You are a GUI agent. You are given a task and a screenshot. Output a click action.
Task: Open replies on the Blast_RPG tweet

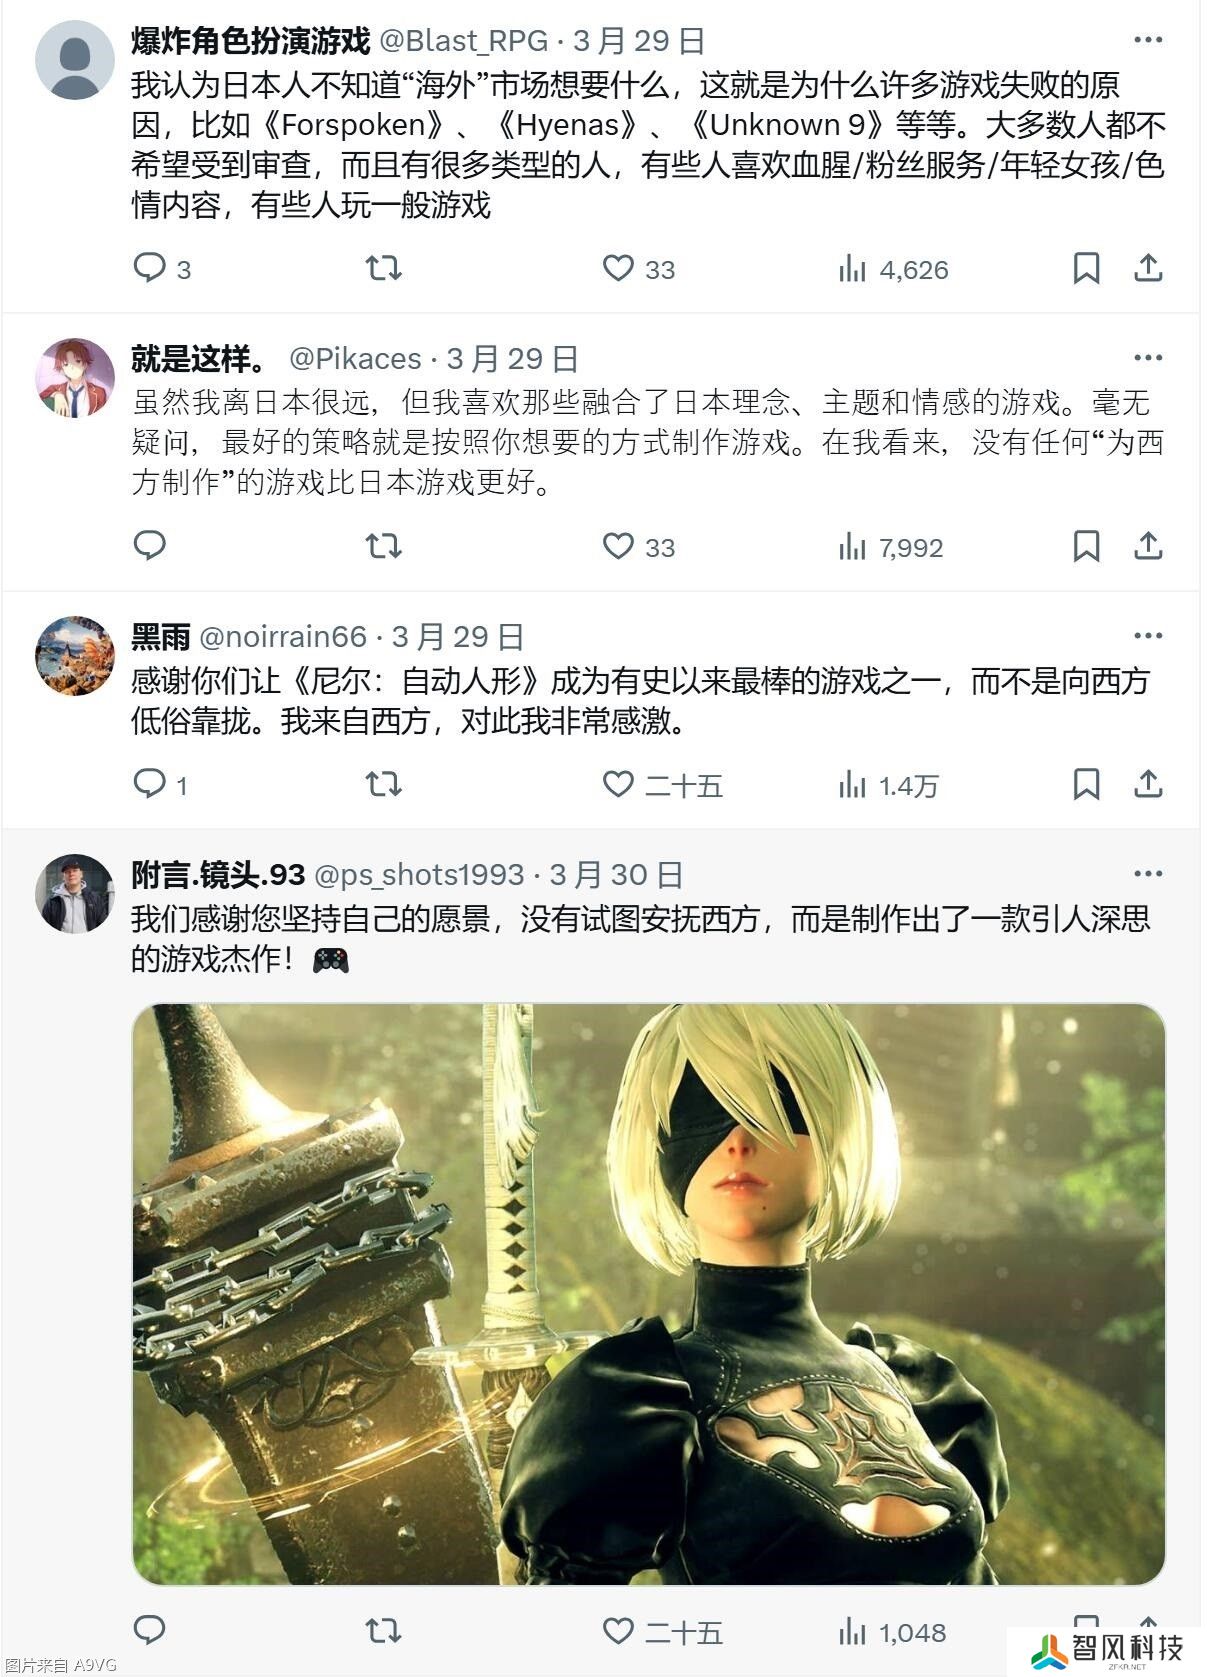click(162, 268)
